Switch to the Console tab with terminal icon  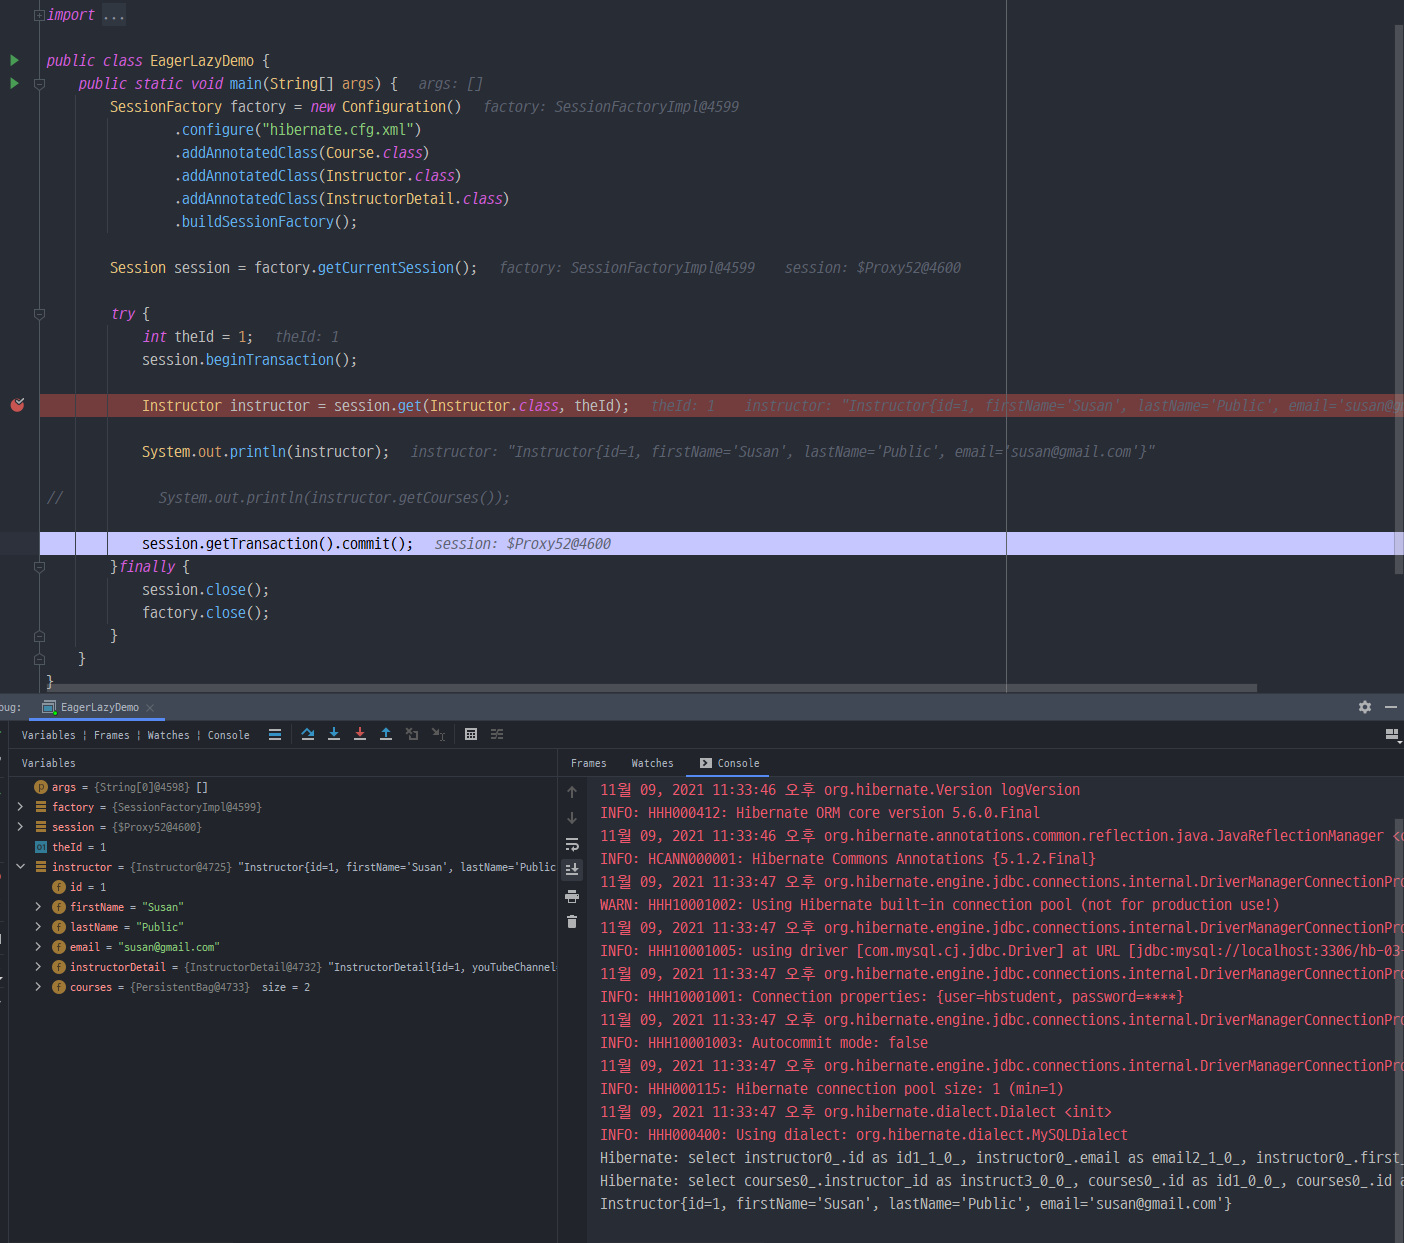click(729, 763)
